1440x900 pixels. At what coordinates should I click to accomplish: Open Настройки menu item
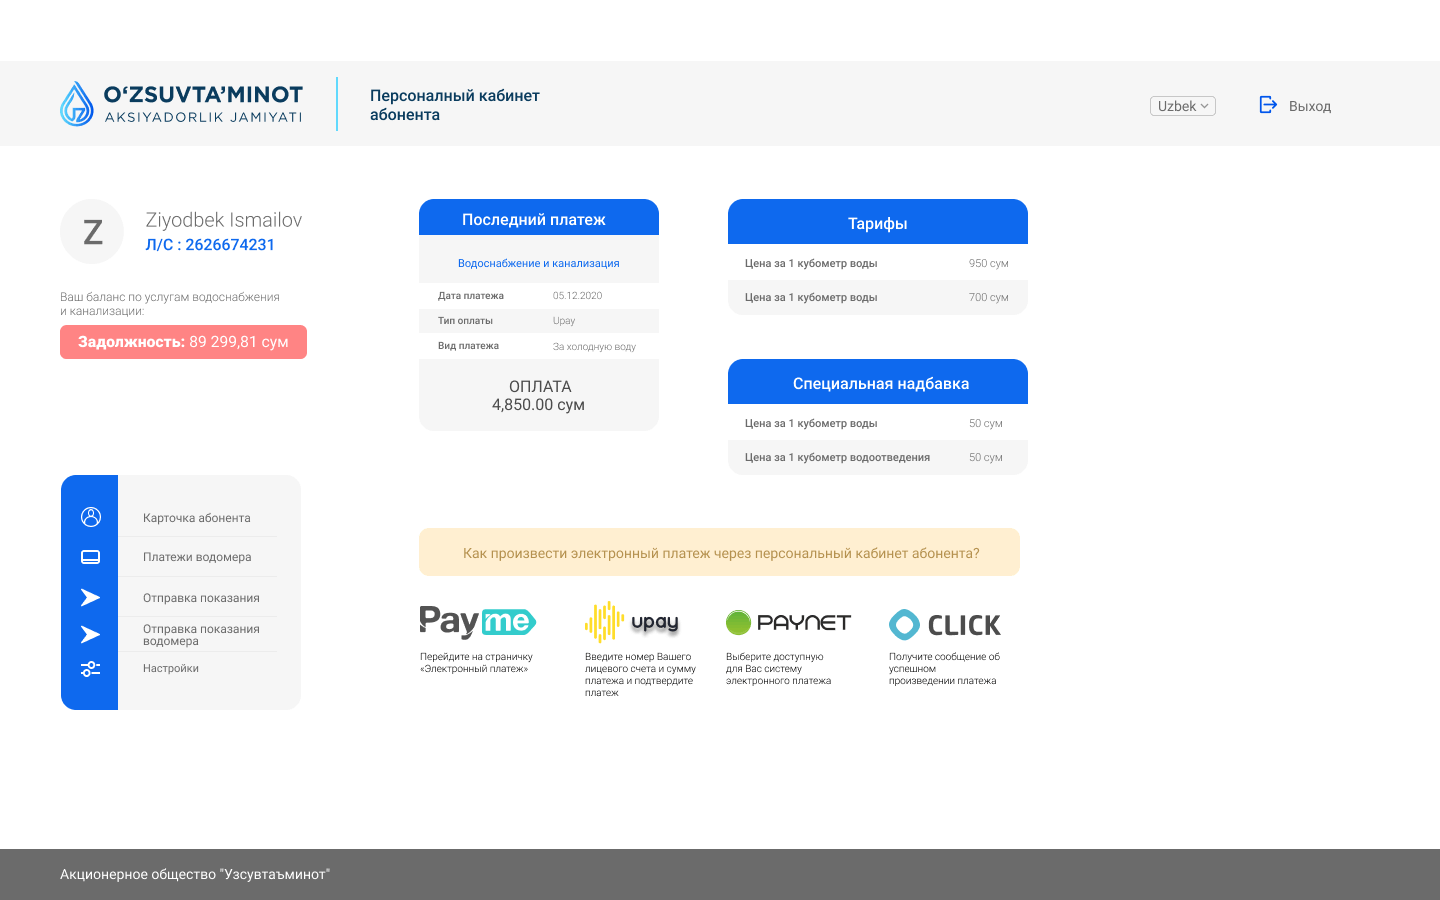[x=171, y=668]
